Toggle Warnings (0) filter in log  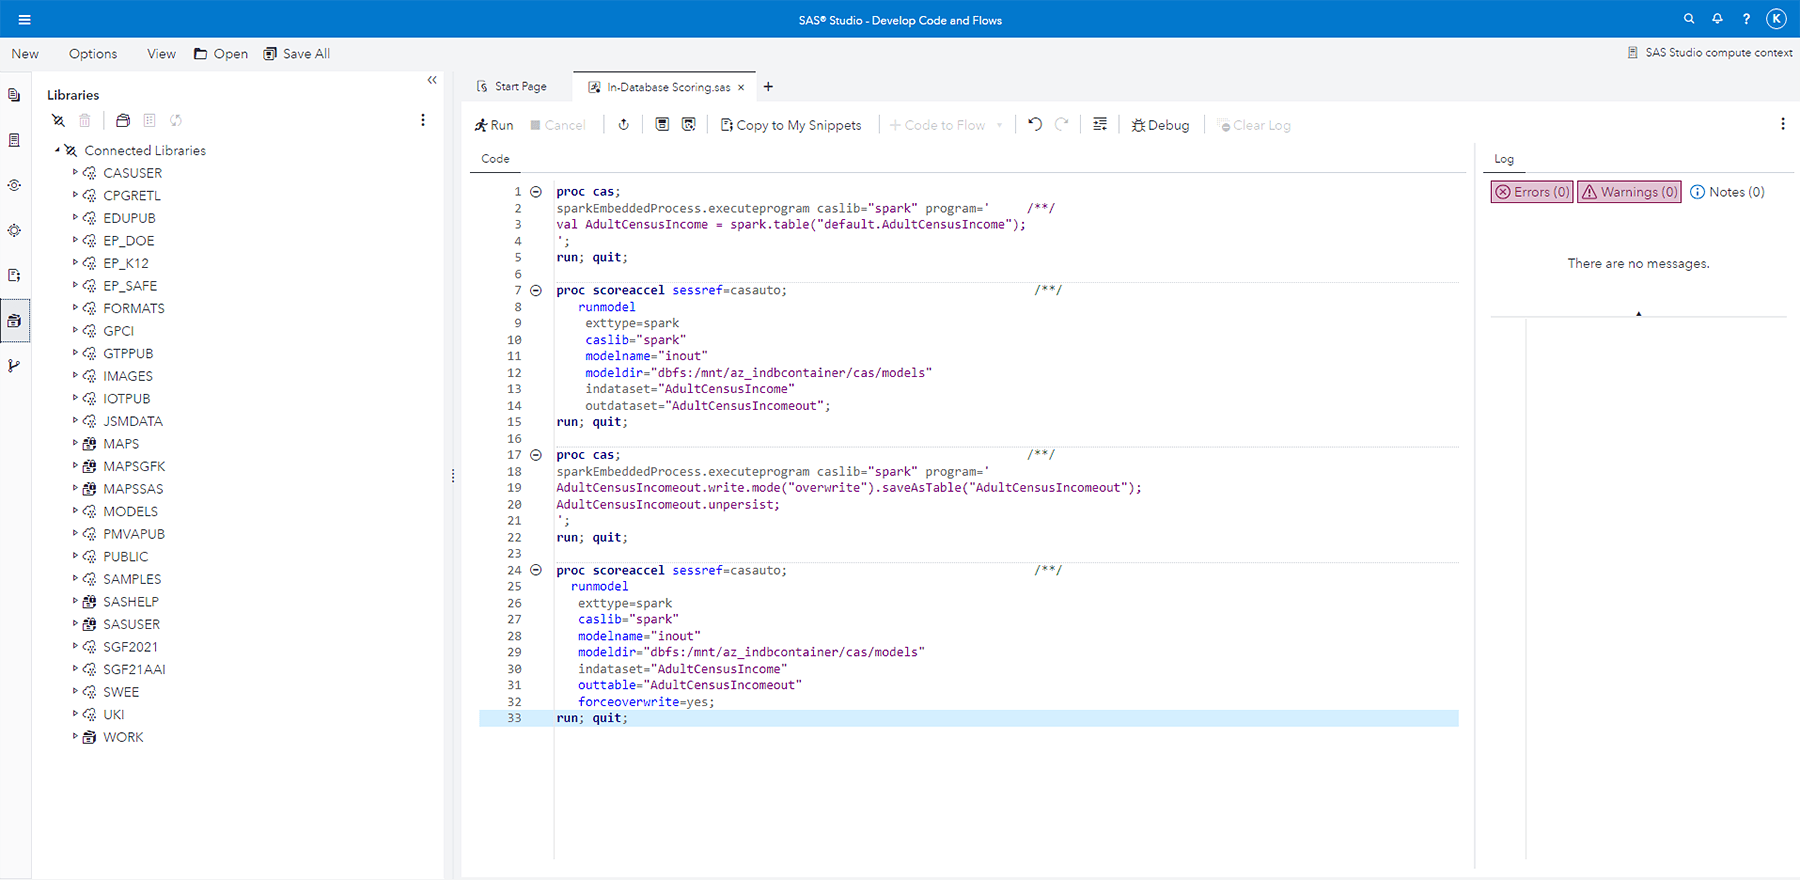(x=1629, y=192)
